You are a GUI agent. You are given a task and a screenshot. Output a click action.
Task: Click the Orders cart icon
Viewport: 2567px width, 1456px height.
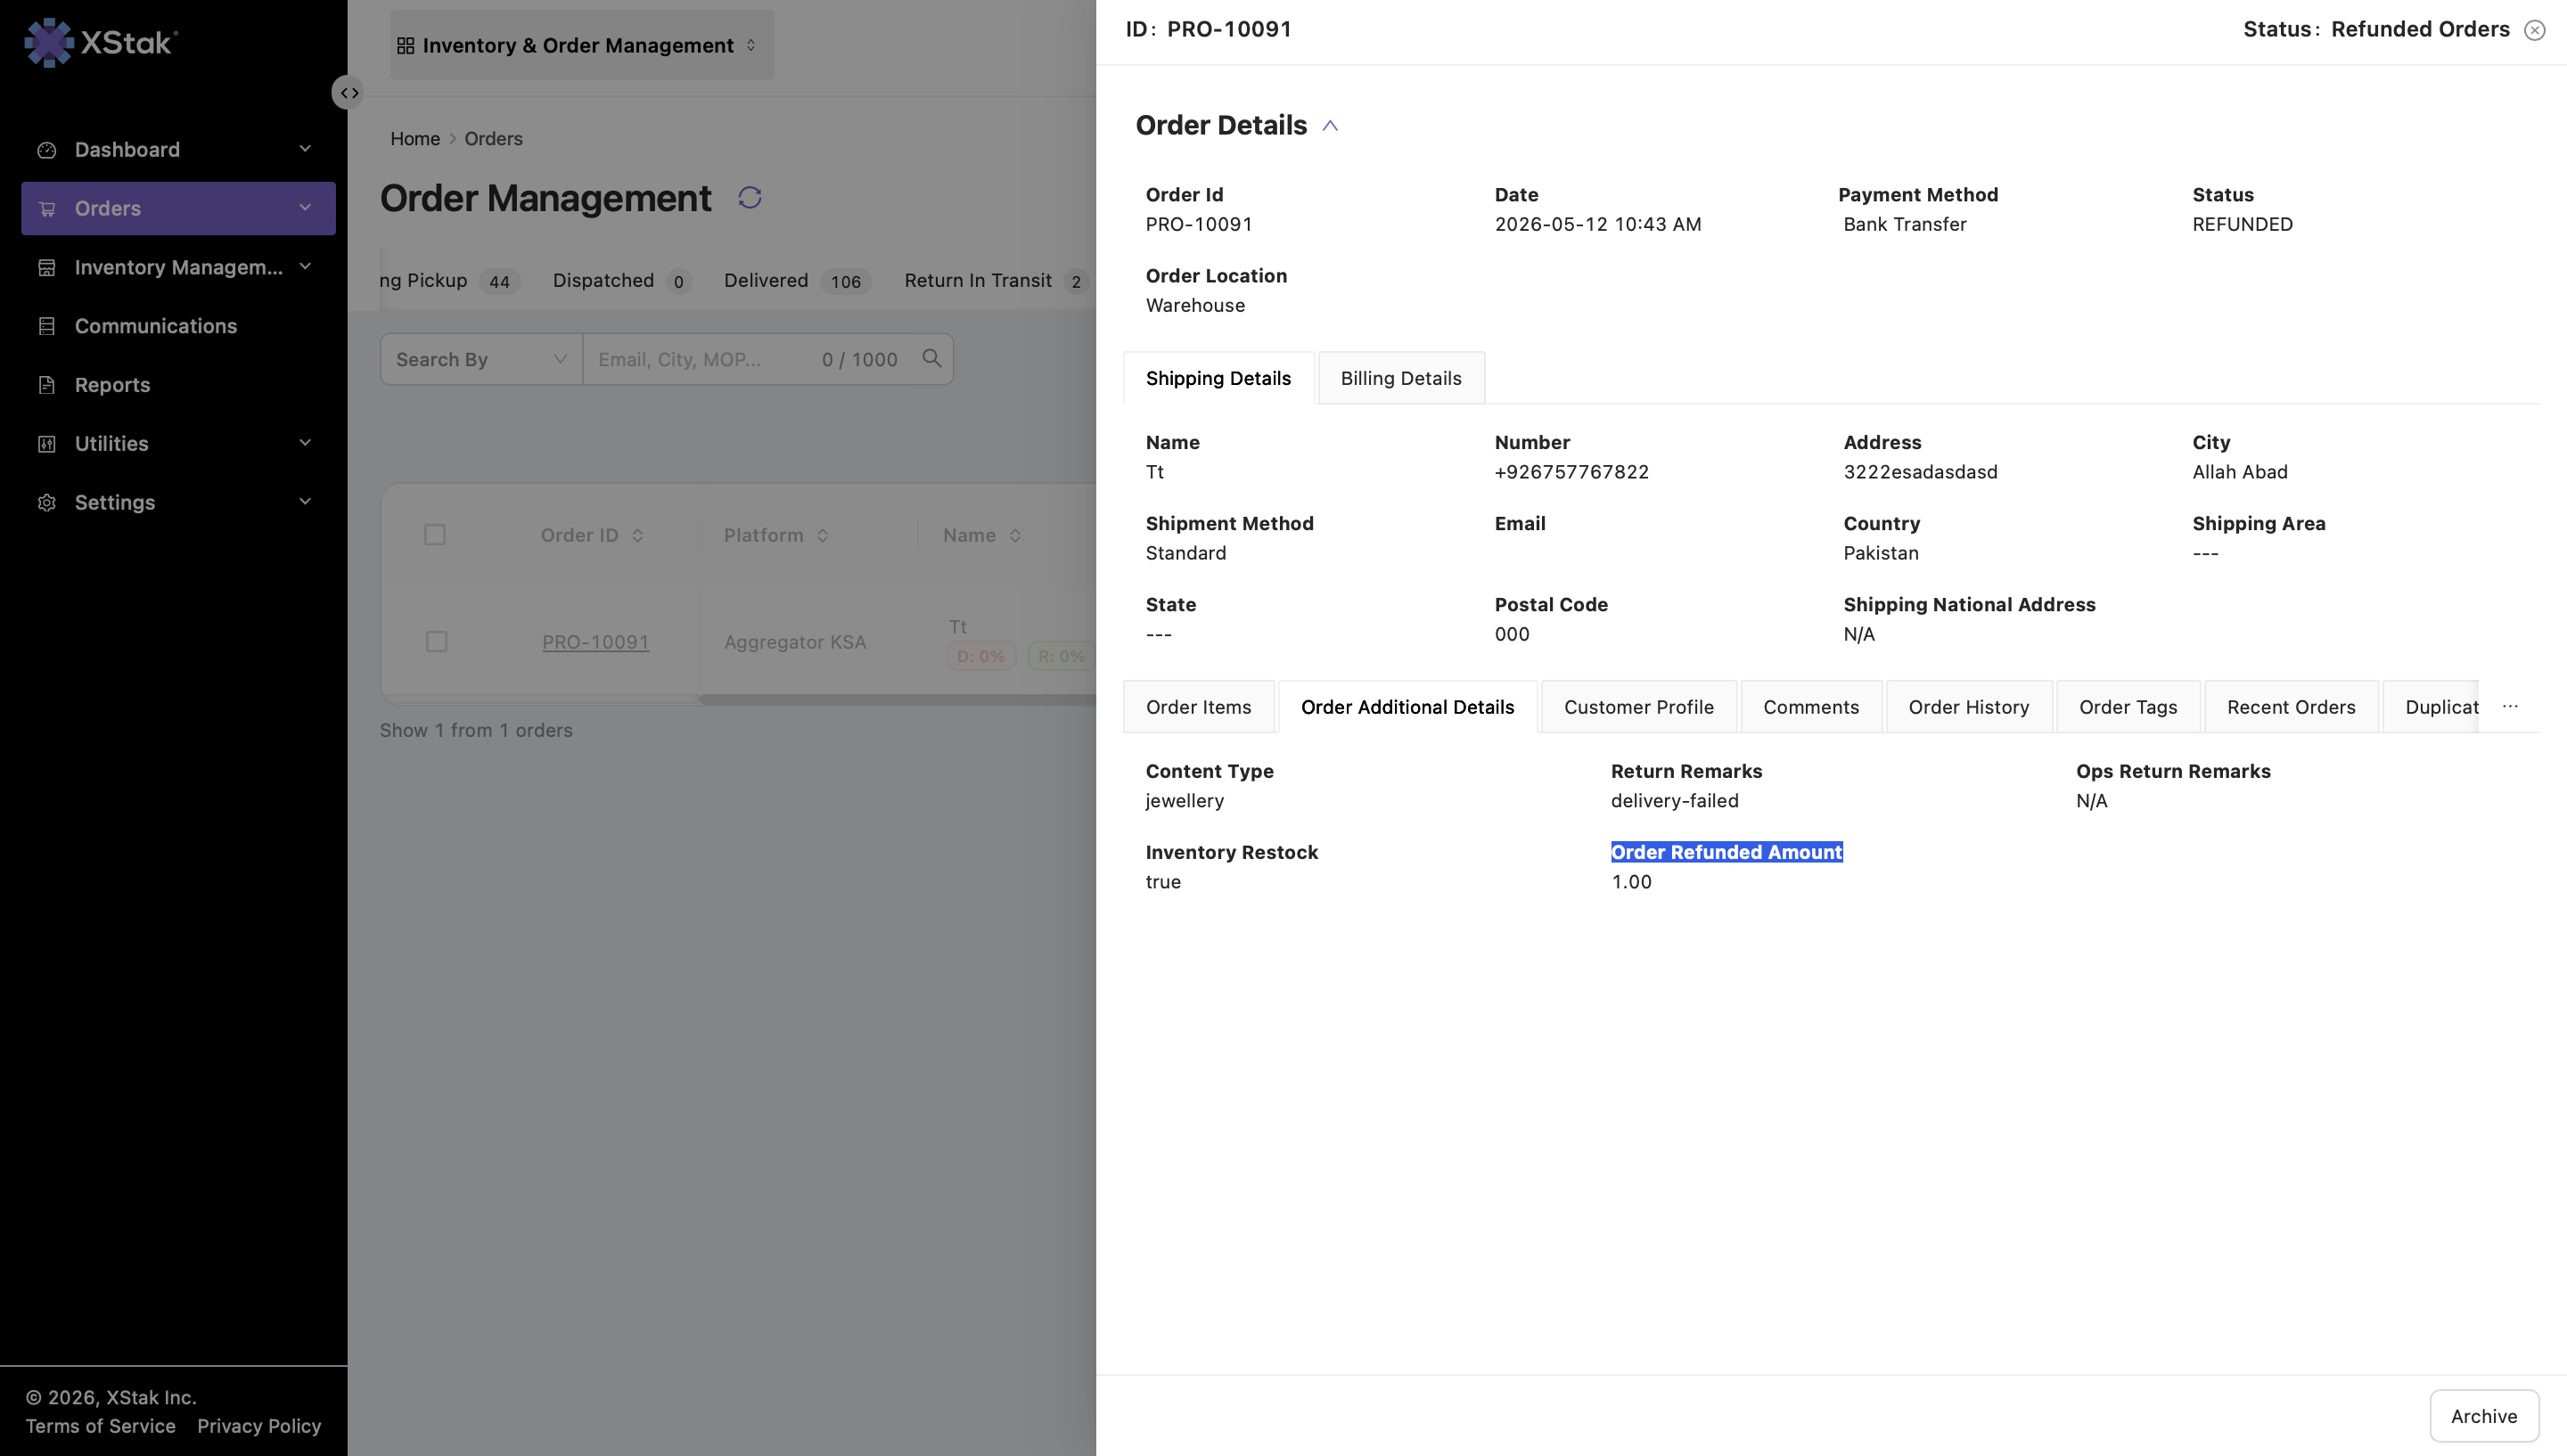[x=46, y=209]
